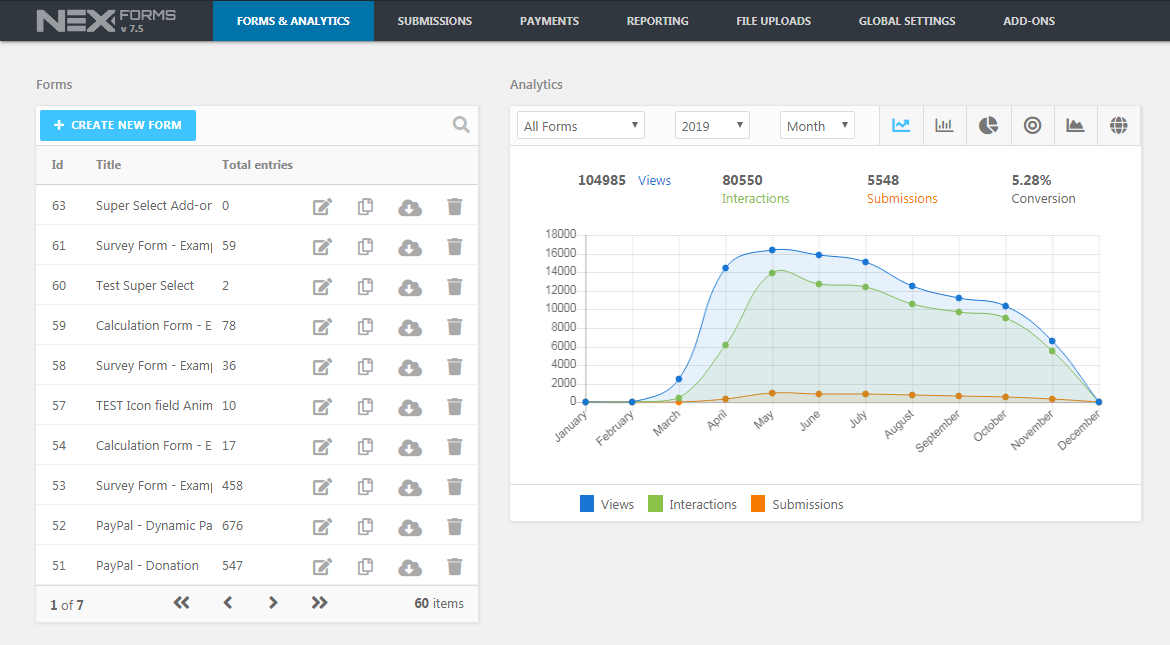Click Create New Form button
Viewport: 1170px width, 645px height.
[x=118, y=125]
